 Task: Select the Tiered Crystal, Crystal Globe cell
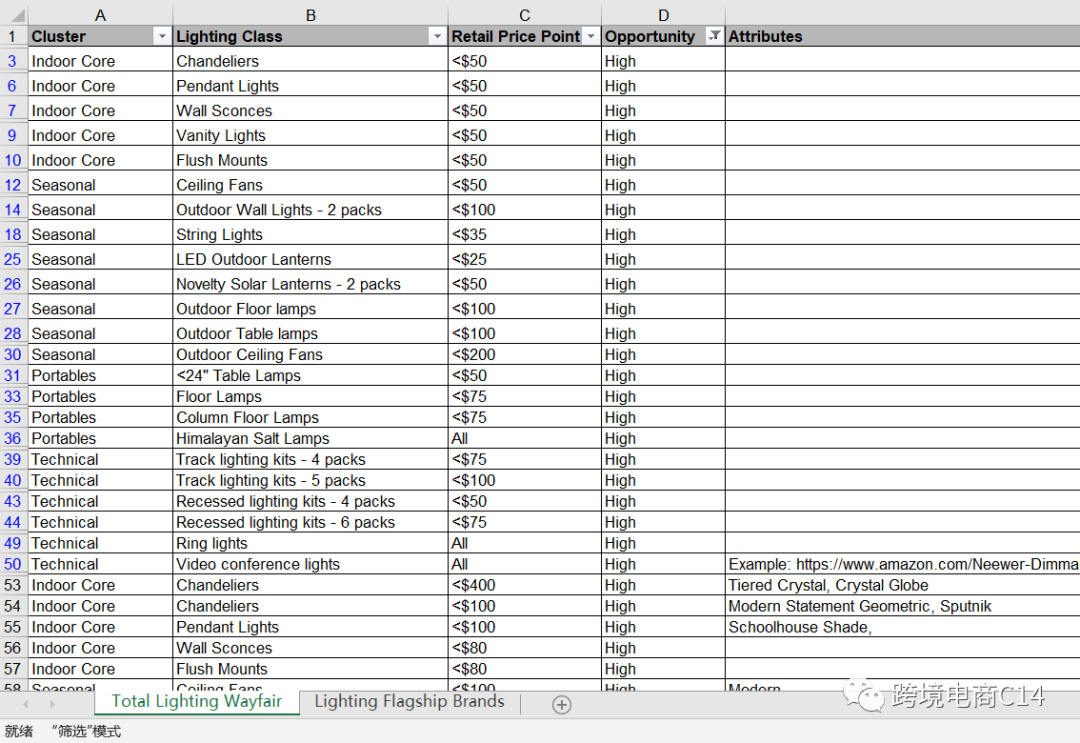(x=900, y=586)
